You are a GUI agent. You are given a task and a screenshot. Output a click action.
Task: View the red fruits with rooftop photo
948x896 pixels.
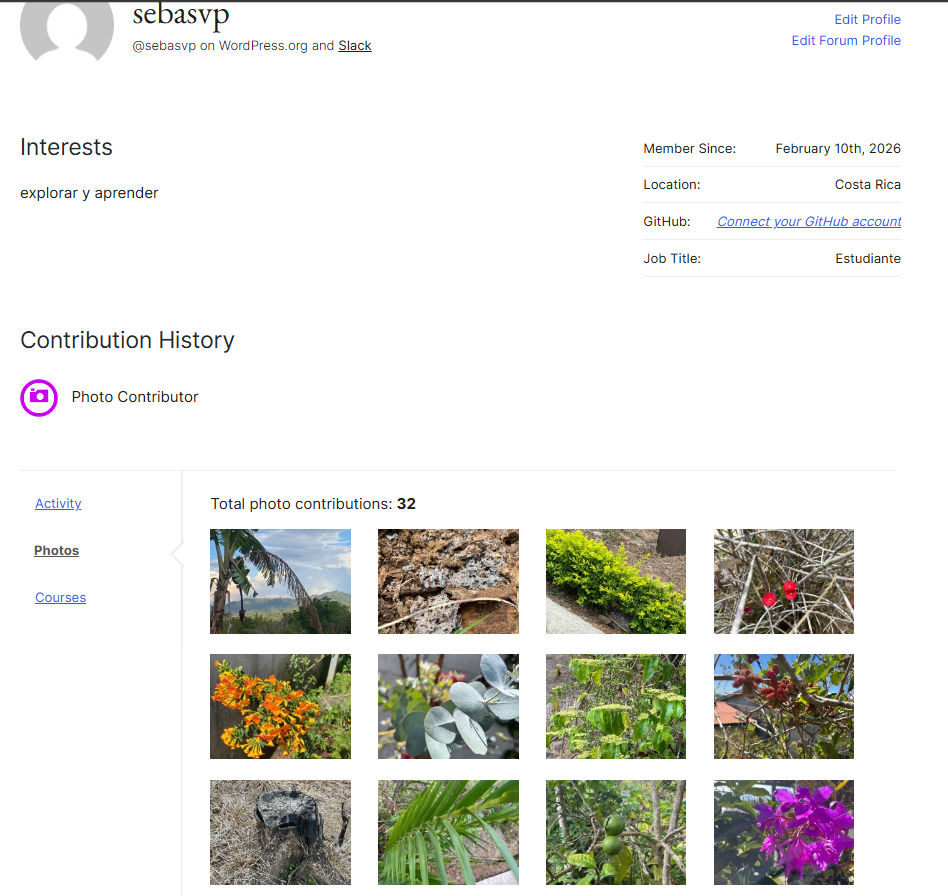(783, 706)
